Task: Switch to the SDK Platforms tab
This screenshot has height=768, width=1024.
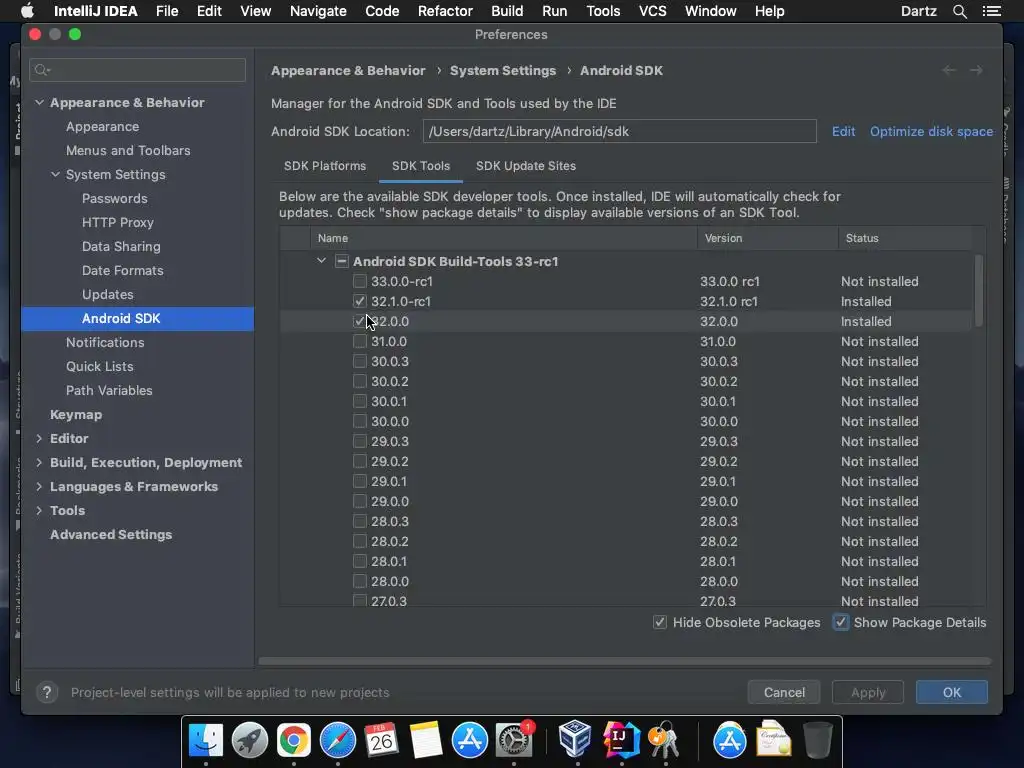Action: click(325, 166)
